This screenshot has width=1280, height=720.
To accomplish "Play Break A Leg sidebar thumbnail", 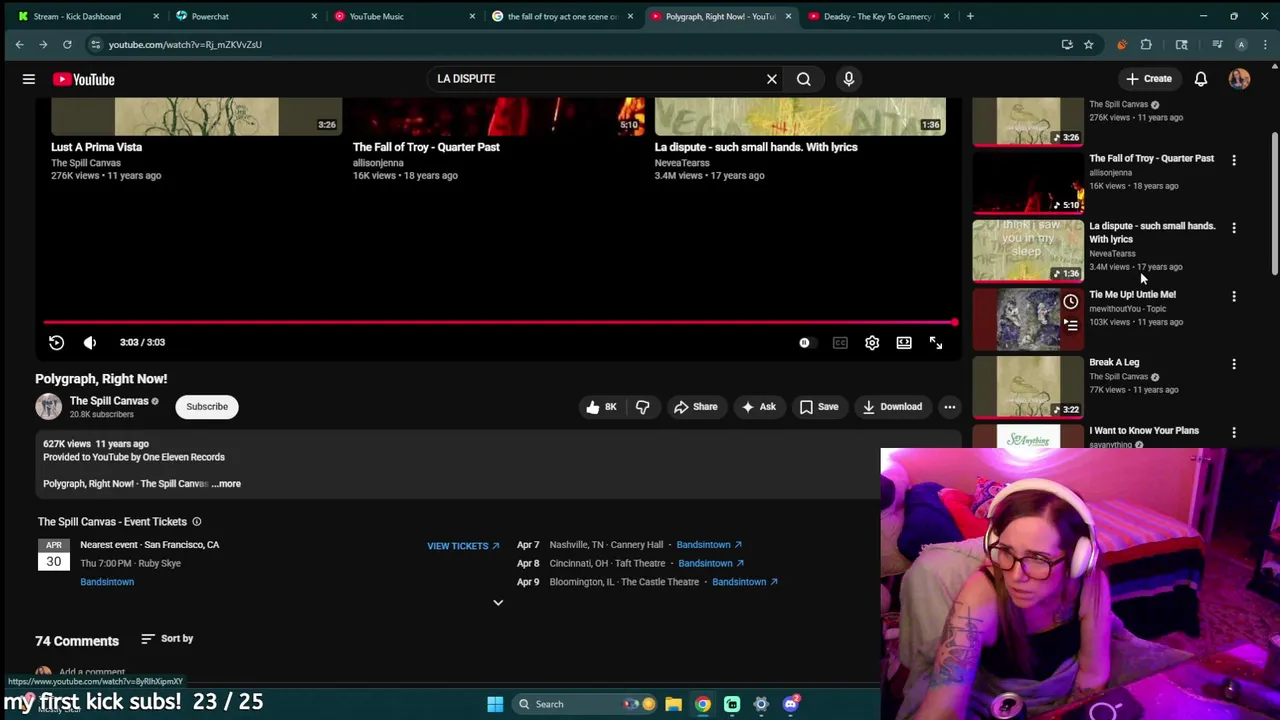I will point(1027,387).
